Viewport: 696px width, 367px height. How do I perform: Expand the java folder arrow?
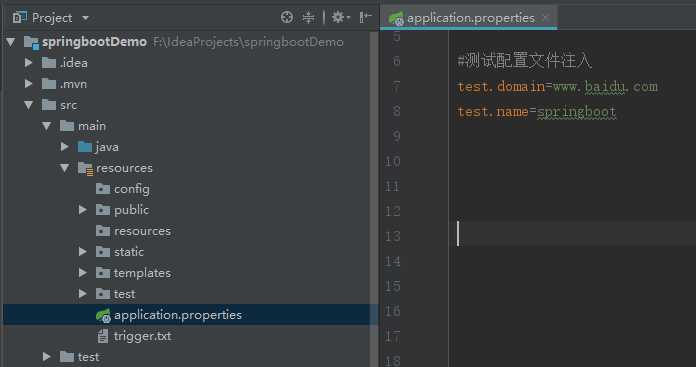pyautogui.click(x=65, y=146)
